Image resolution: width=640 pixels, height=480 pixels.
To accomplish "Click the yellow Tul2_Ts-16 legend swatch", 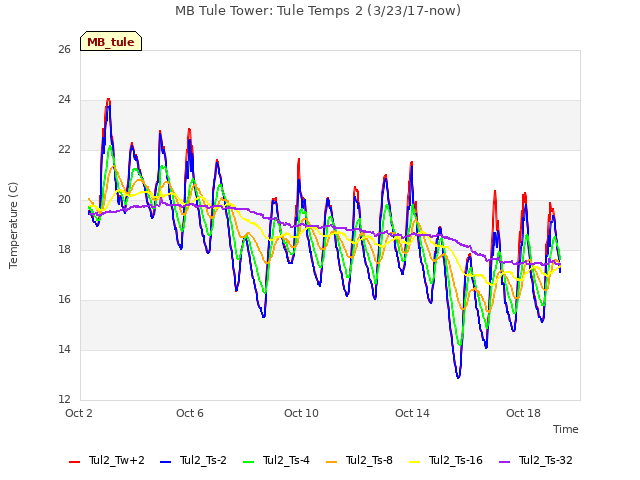I will [x=415, y=462].
